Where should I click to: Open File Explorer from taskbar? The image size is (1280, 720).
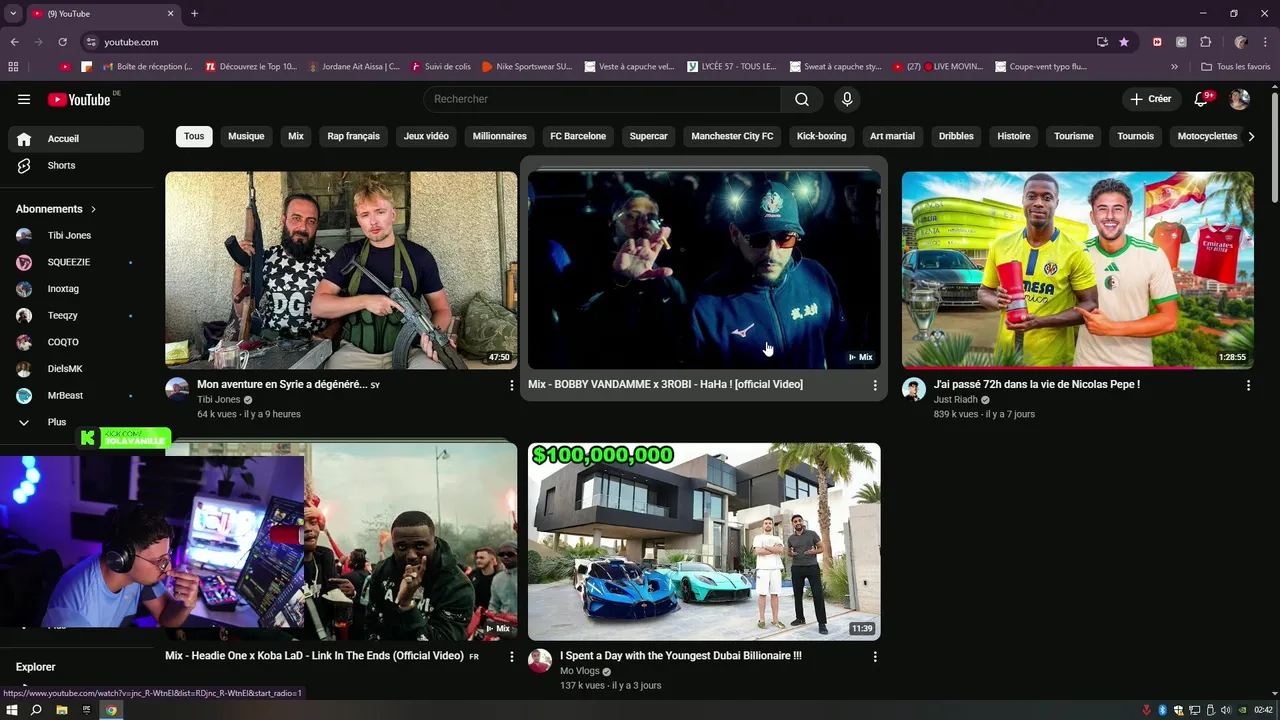[61, 710]
